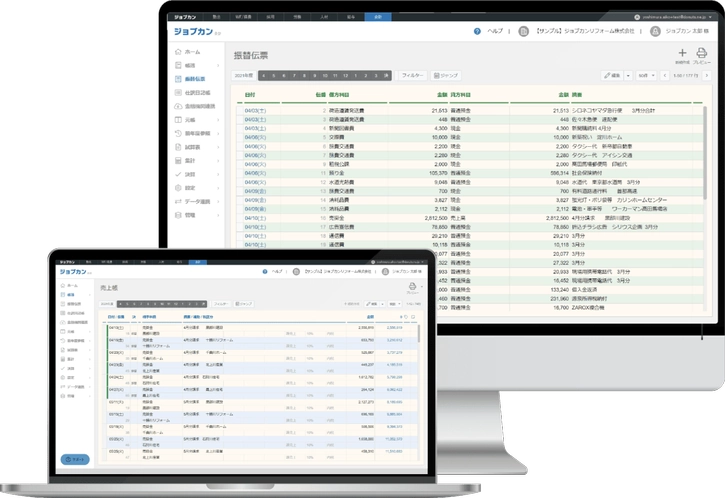Select month 12 in the monitor month bar
This screenshot has width=725, height=498.
click(345, 75)
